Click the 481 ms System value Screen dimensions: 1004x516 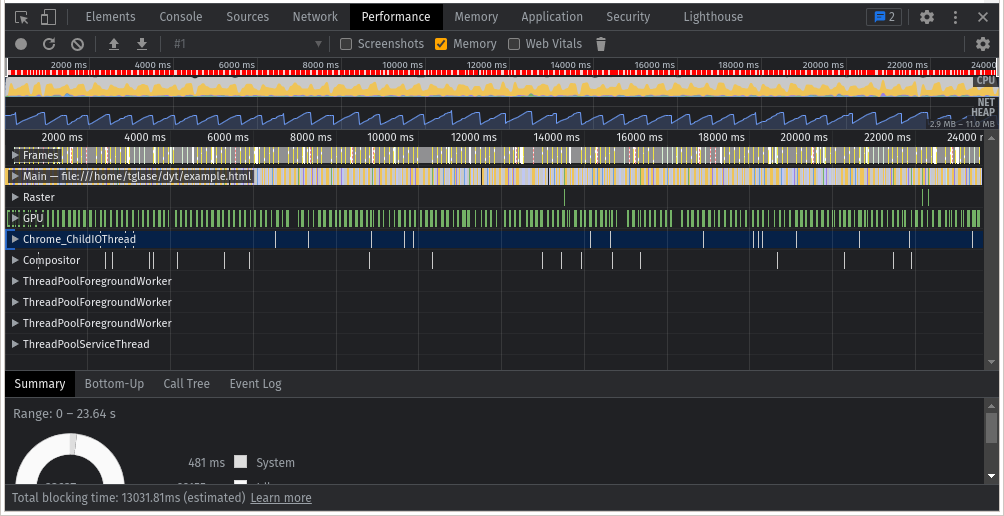coord(207,463)
